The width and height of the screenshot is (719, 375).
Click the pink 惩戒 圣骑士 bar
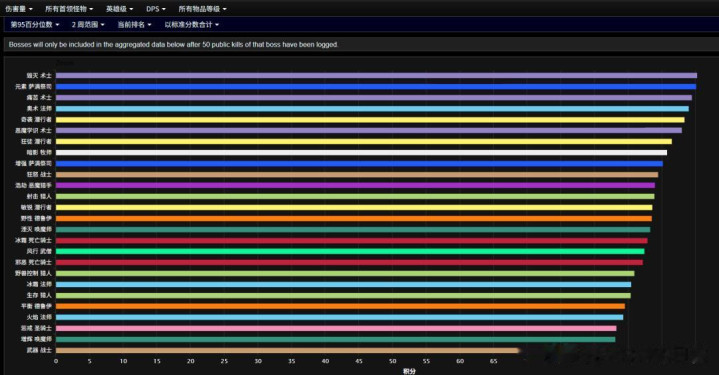[336, 328]
